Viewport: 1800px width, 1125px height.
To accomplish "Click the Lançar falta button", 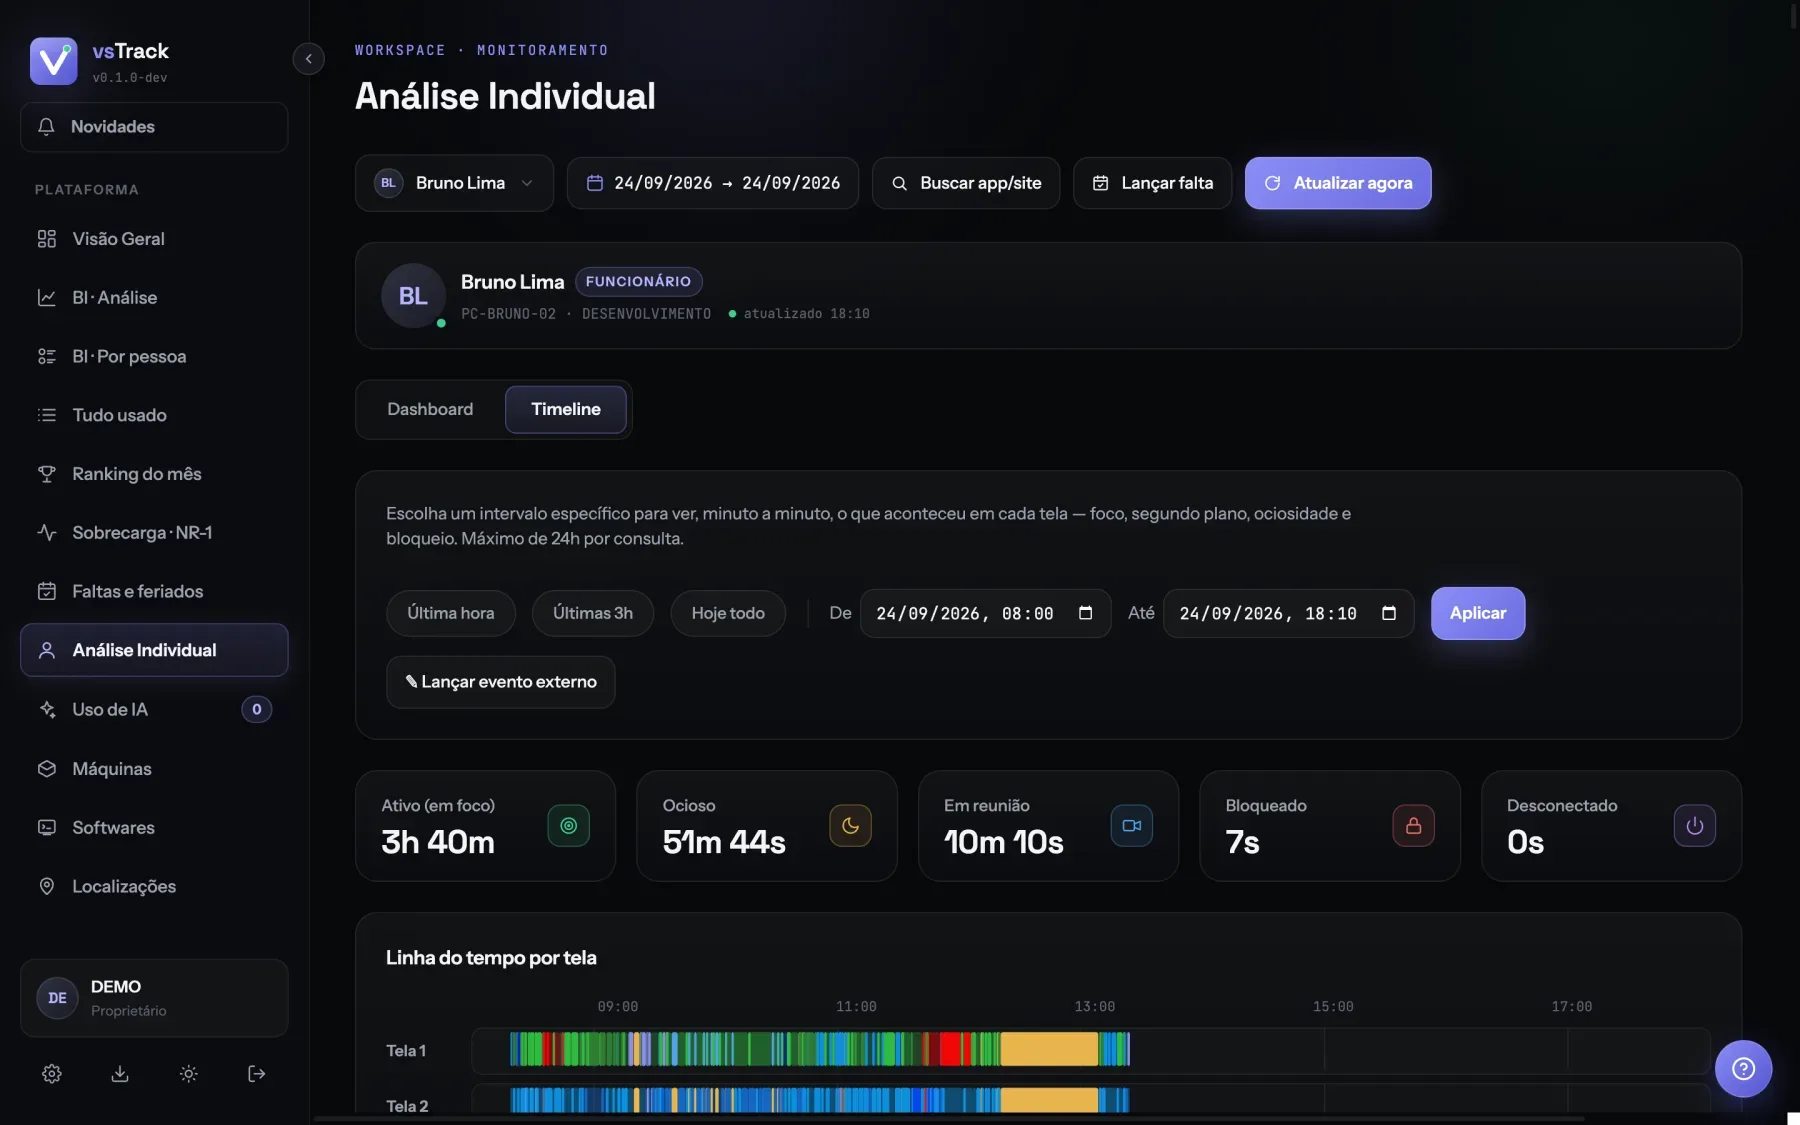I will 1152,183.
